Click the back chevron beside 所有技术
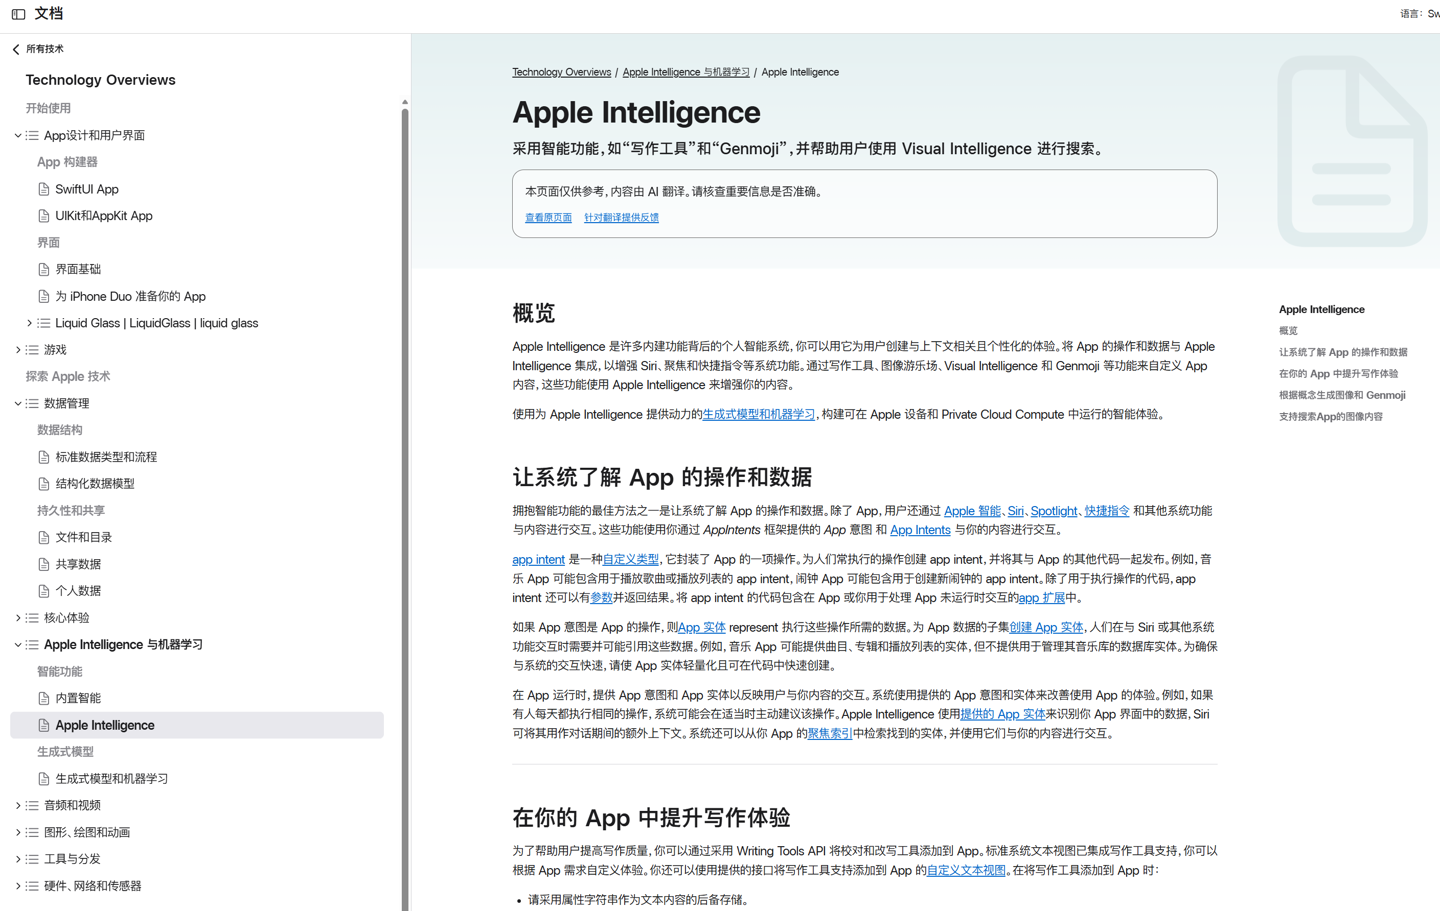 coord(16,49)
